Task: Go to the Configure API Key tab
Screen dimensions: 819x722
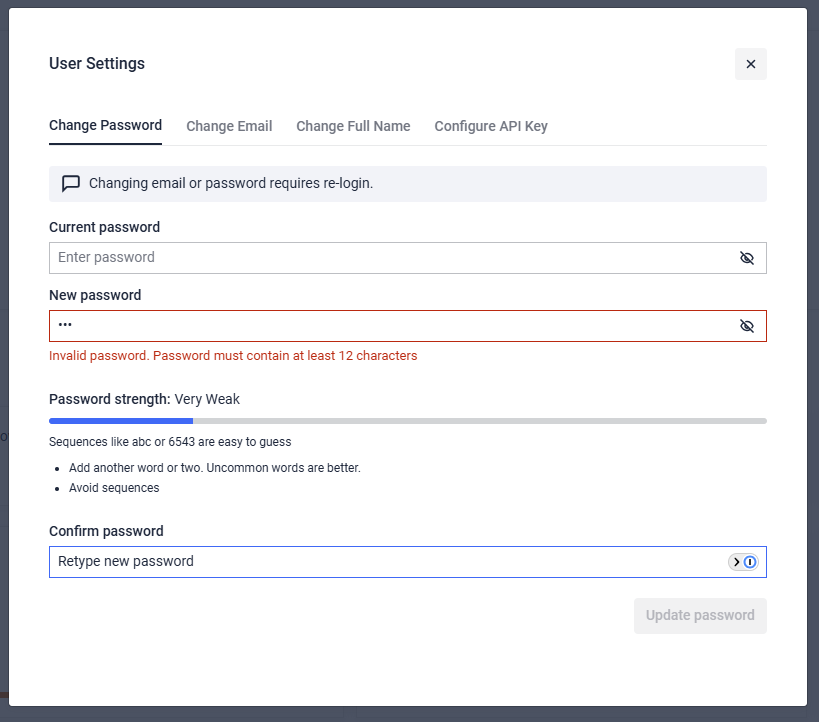Action: coord(490,126)
